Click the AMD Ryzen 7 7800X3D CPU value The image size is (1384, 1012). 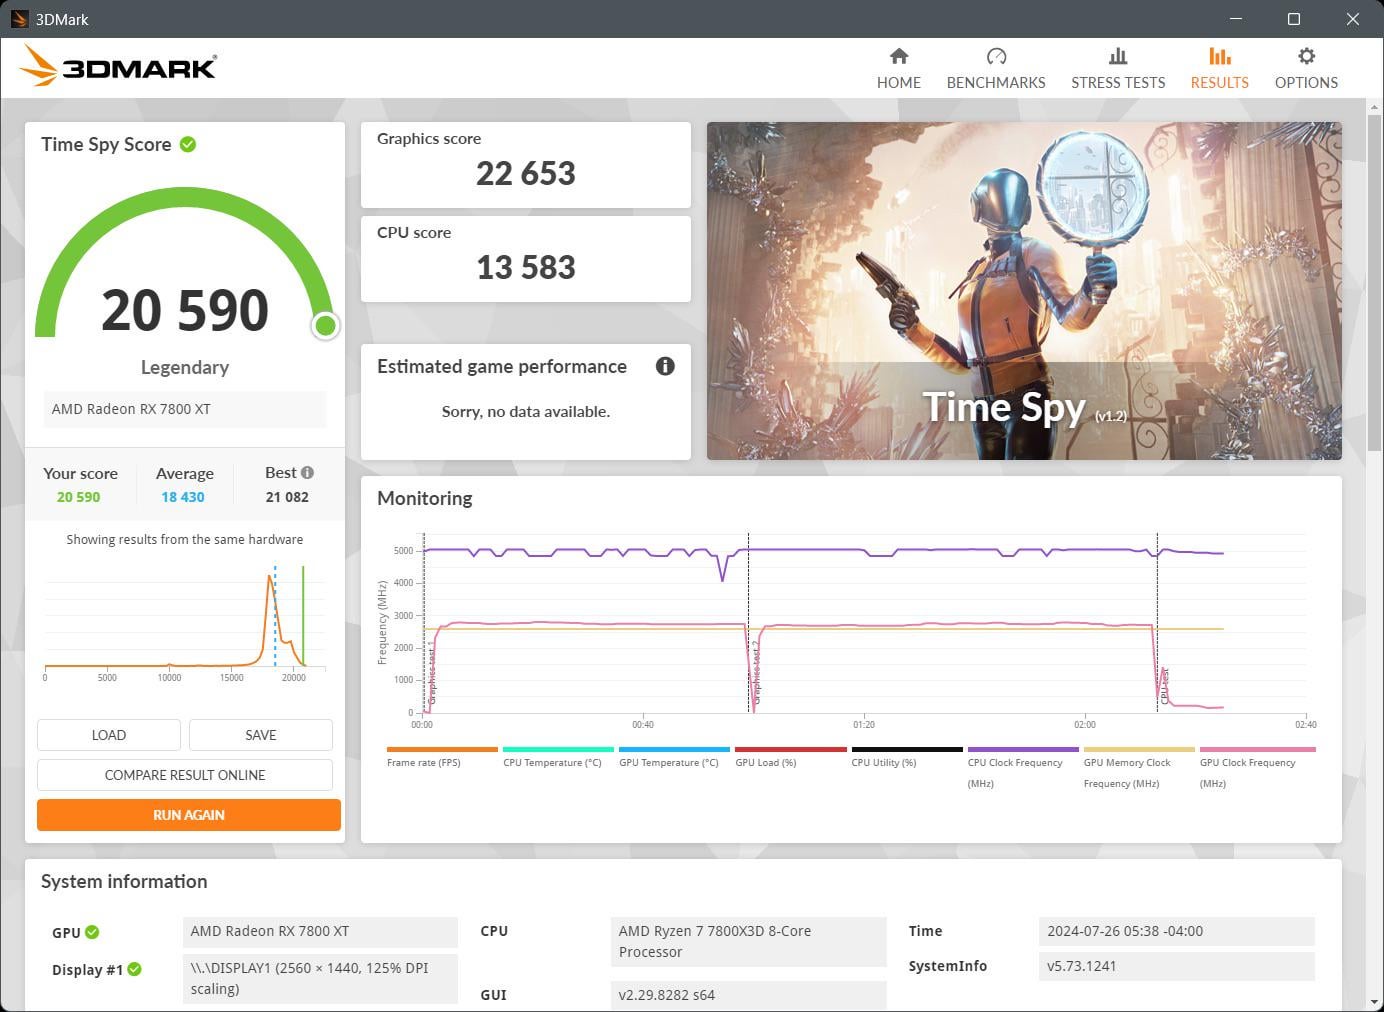[748, 942]
